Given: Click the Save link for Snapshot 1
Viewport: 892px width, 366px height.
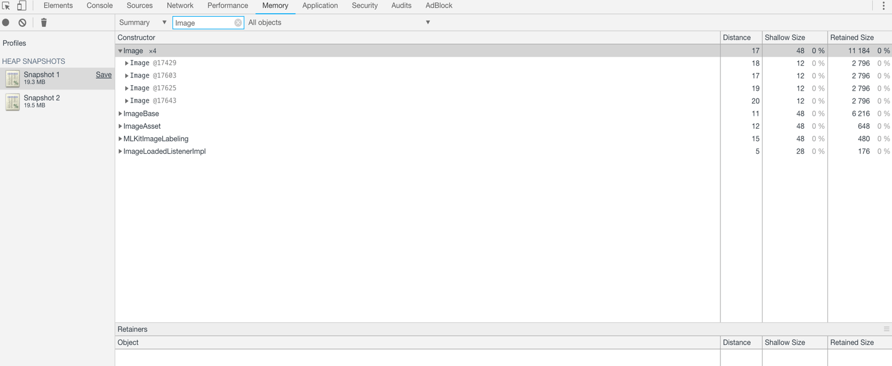Looking at the screenshot, I should tap(104, 75).
